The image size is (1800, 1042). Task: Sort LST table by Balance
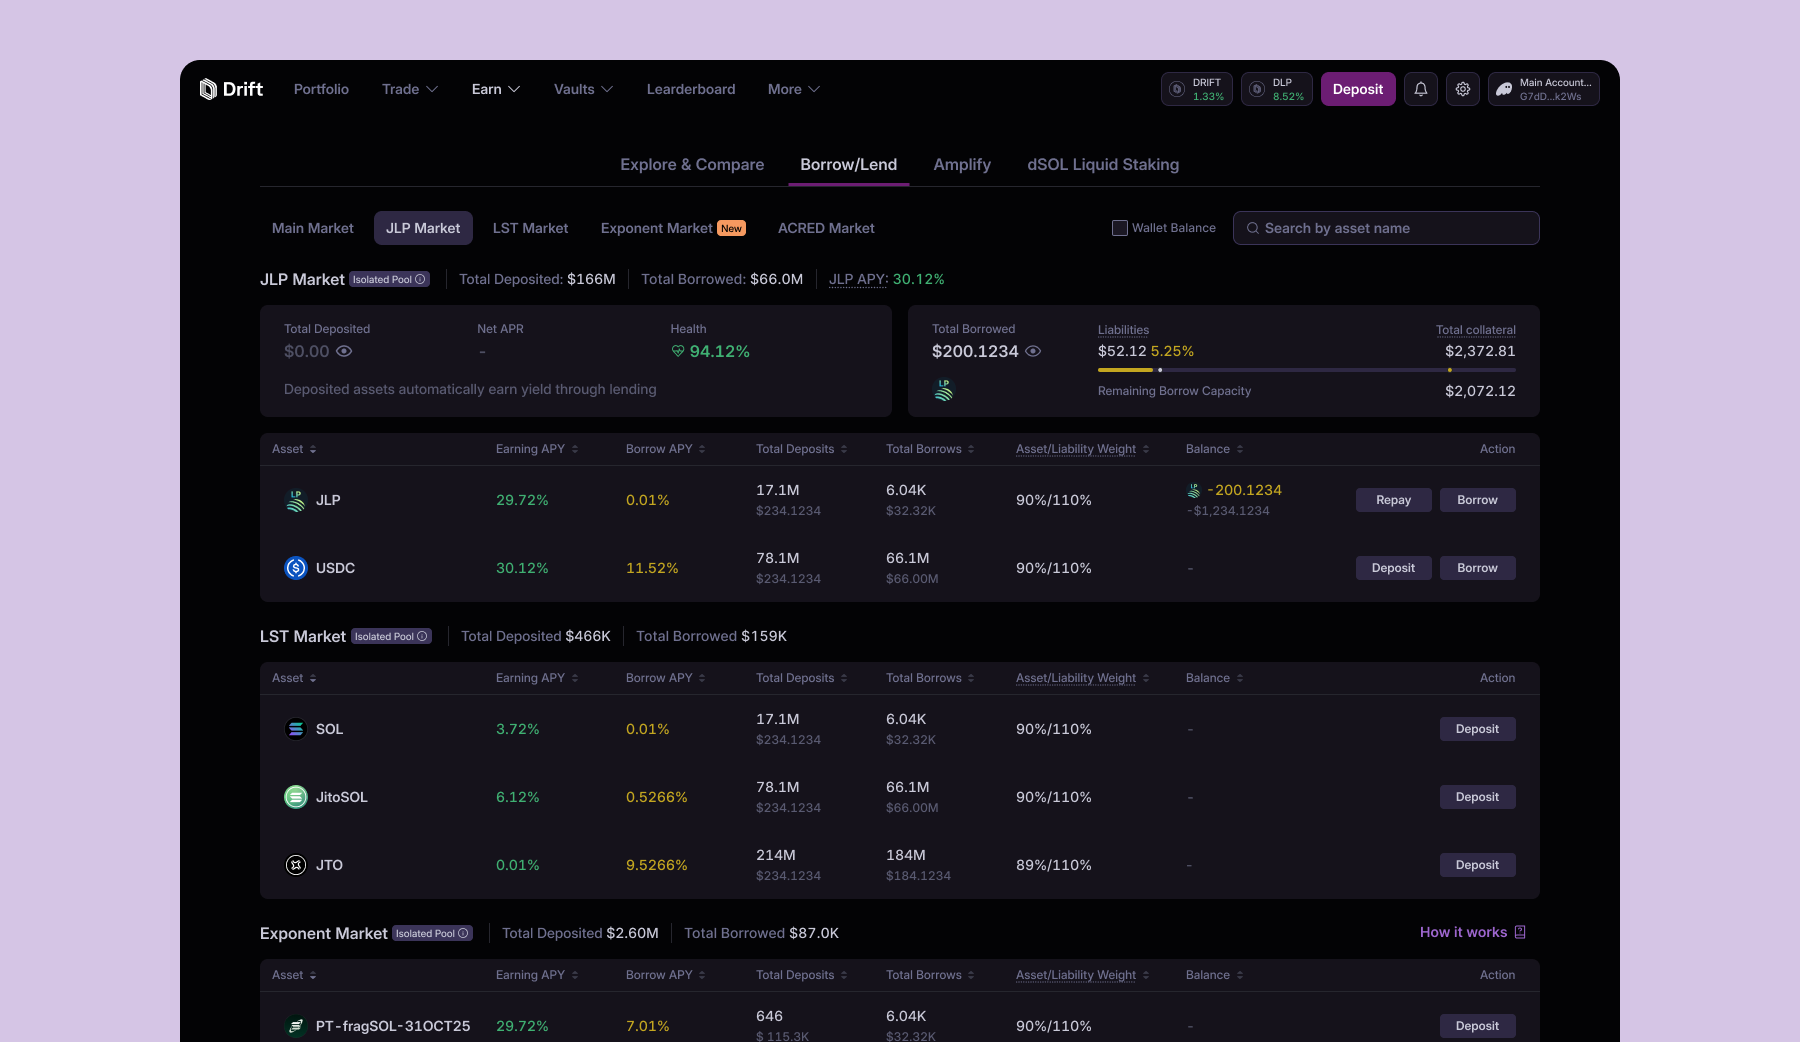(1215, 678)
